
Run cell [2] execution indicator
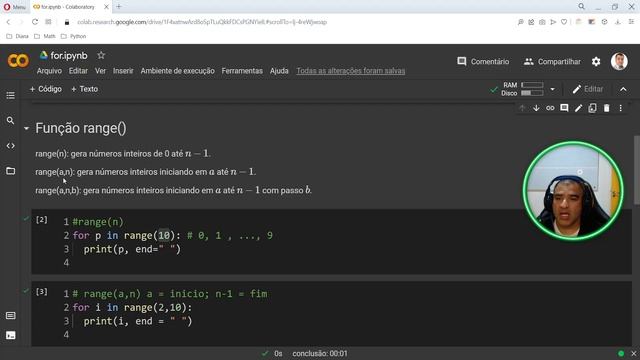41,220
